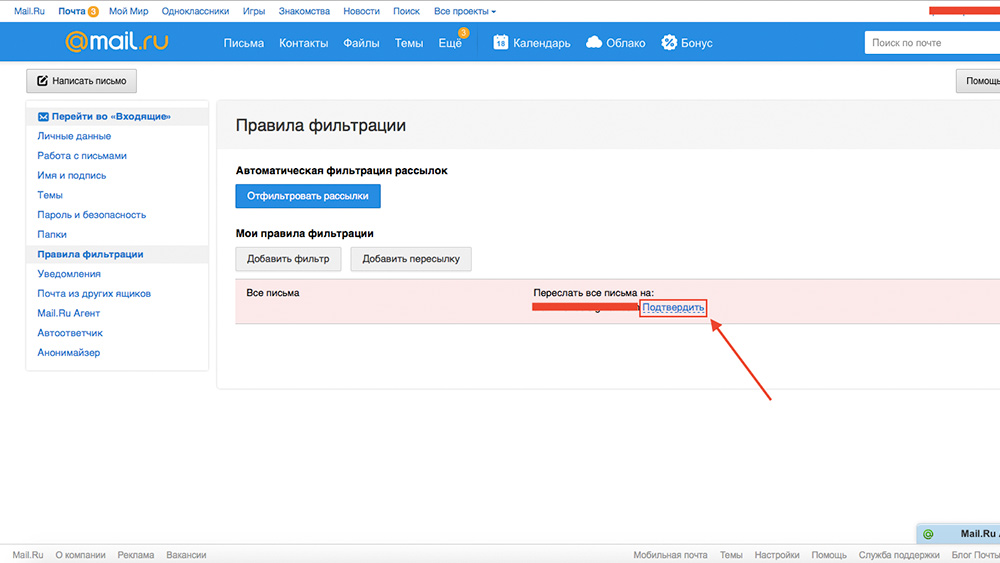This screenshot has height=563, width=1000.
Task: Select «Автоответчик» in the sidebar
Action: pyautogui.click(x=70, y=333)
